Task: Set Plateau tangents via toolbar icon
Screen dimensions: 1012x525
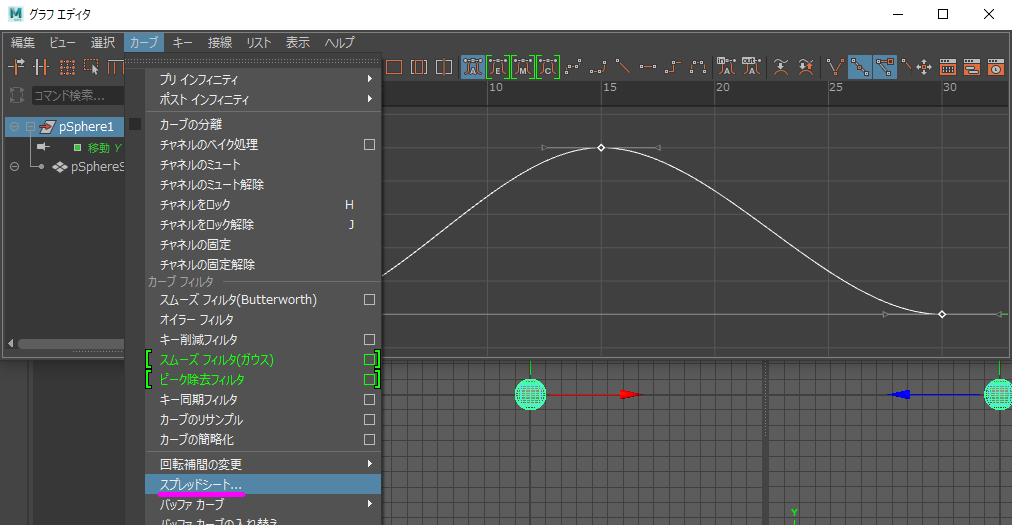Action: coord(698,67)
